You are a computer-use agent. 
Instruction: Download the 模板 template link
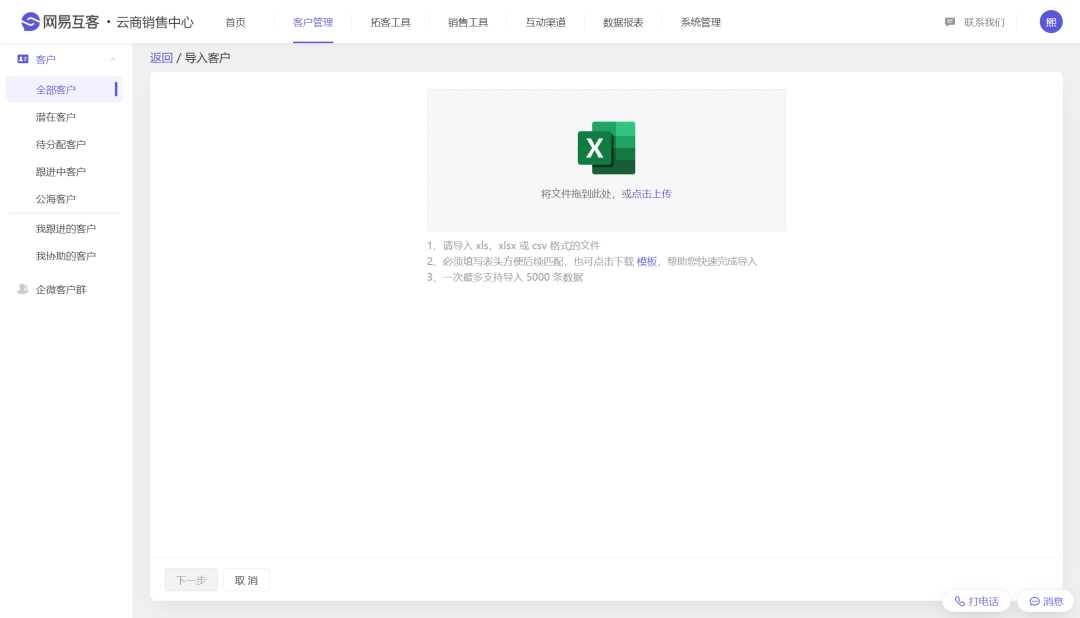pos(647,261)
